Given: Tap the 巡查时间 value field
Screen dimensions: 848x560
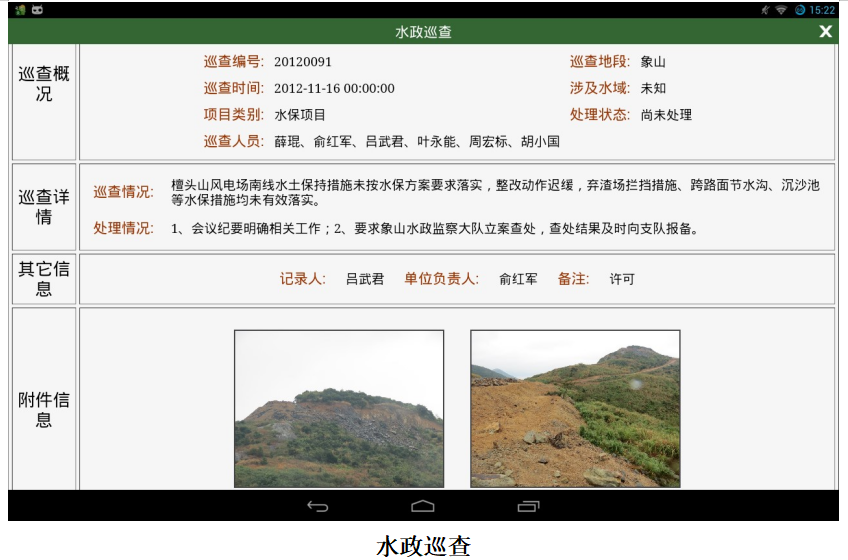Looking at the screenshot, I should click(334, 88).
